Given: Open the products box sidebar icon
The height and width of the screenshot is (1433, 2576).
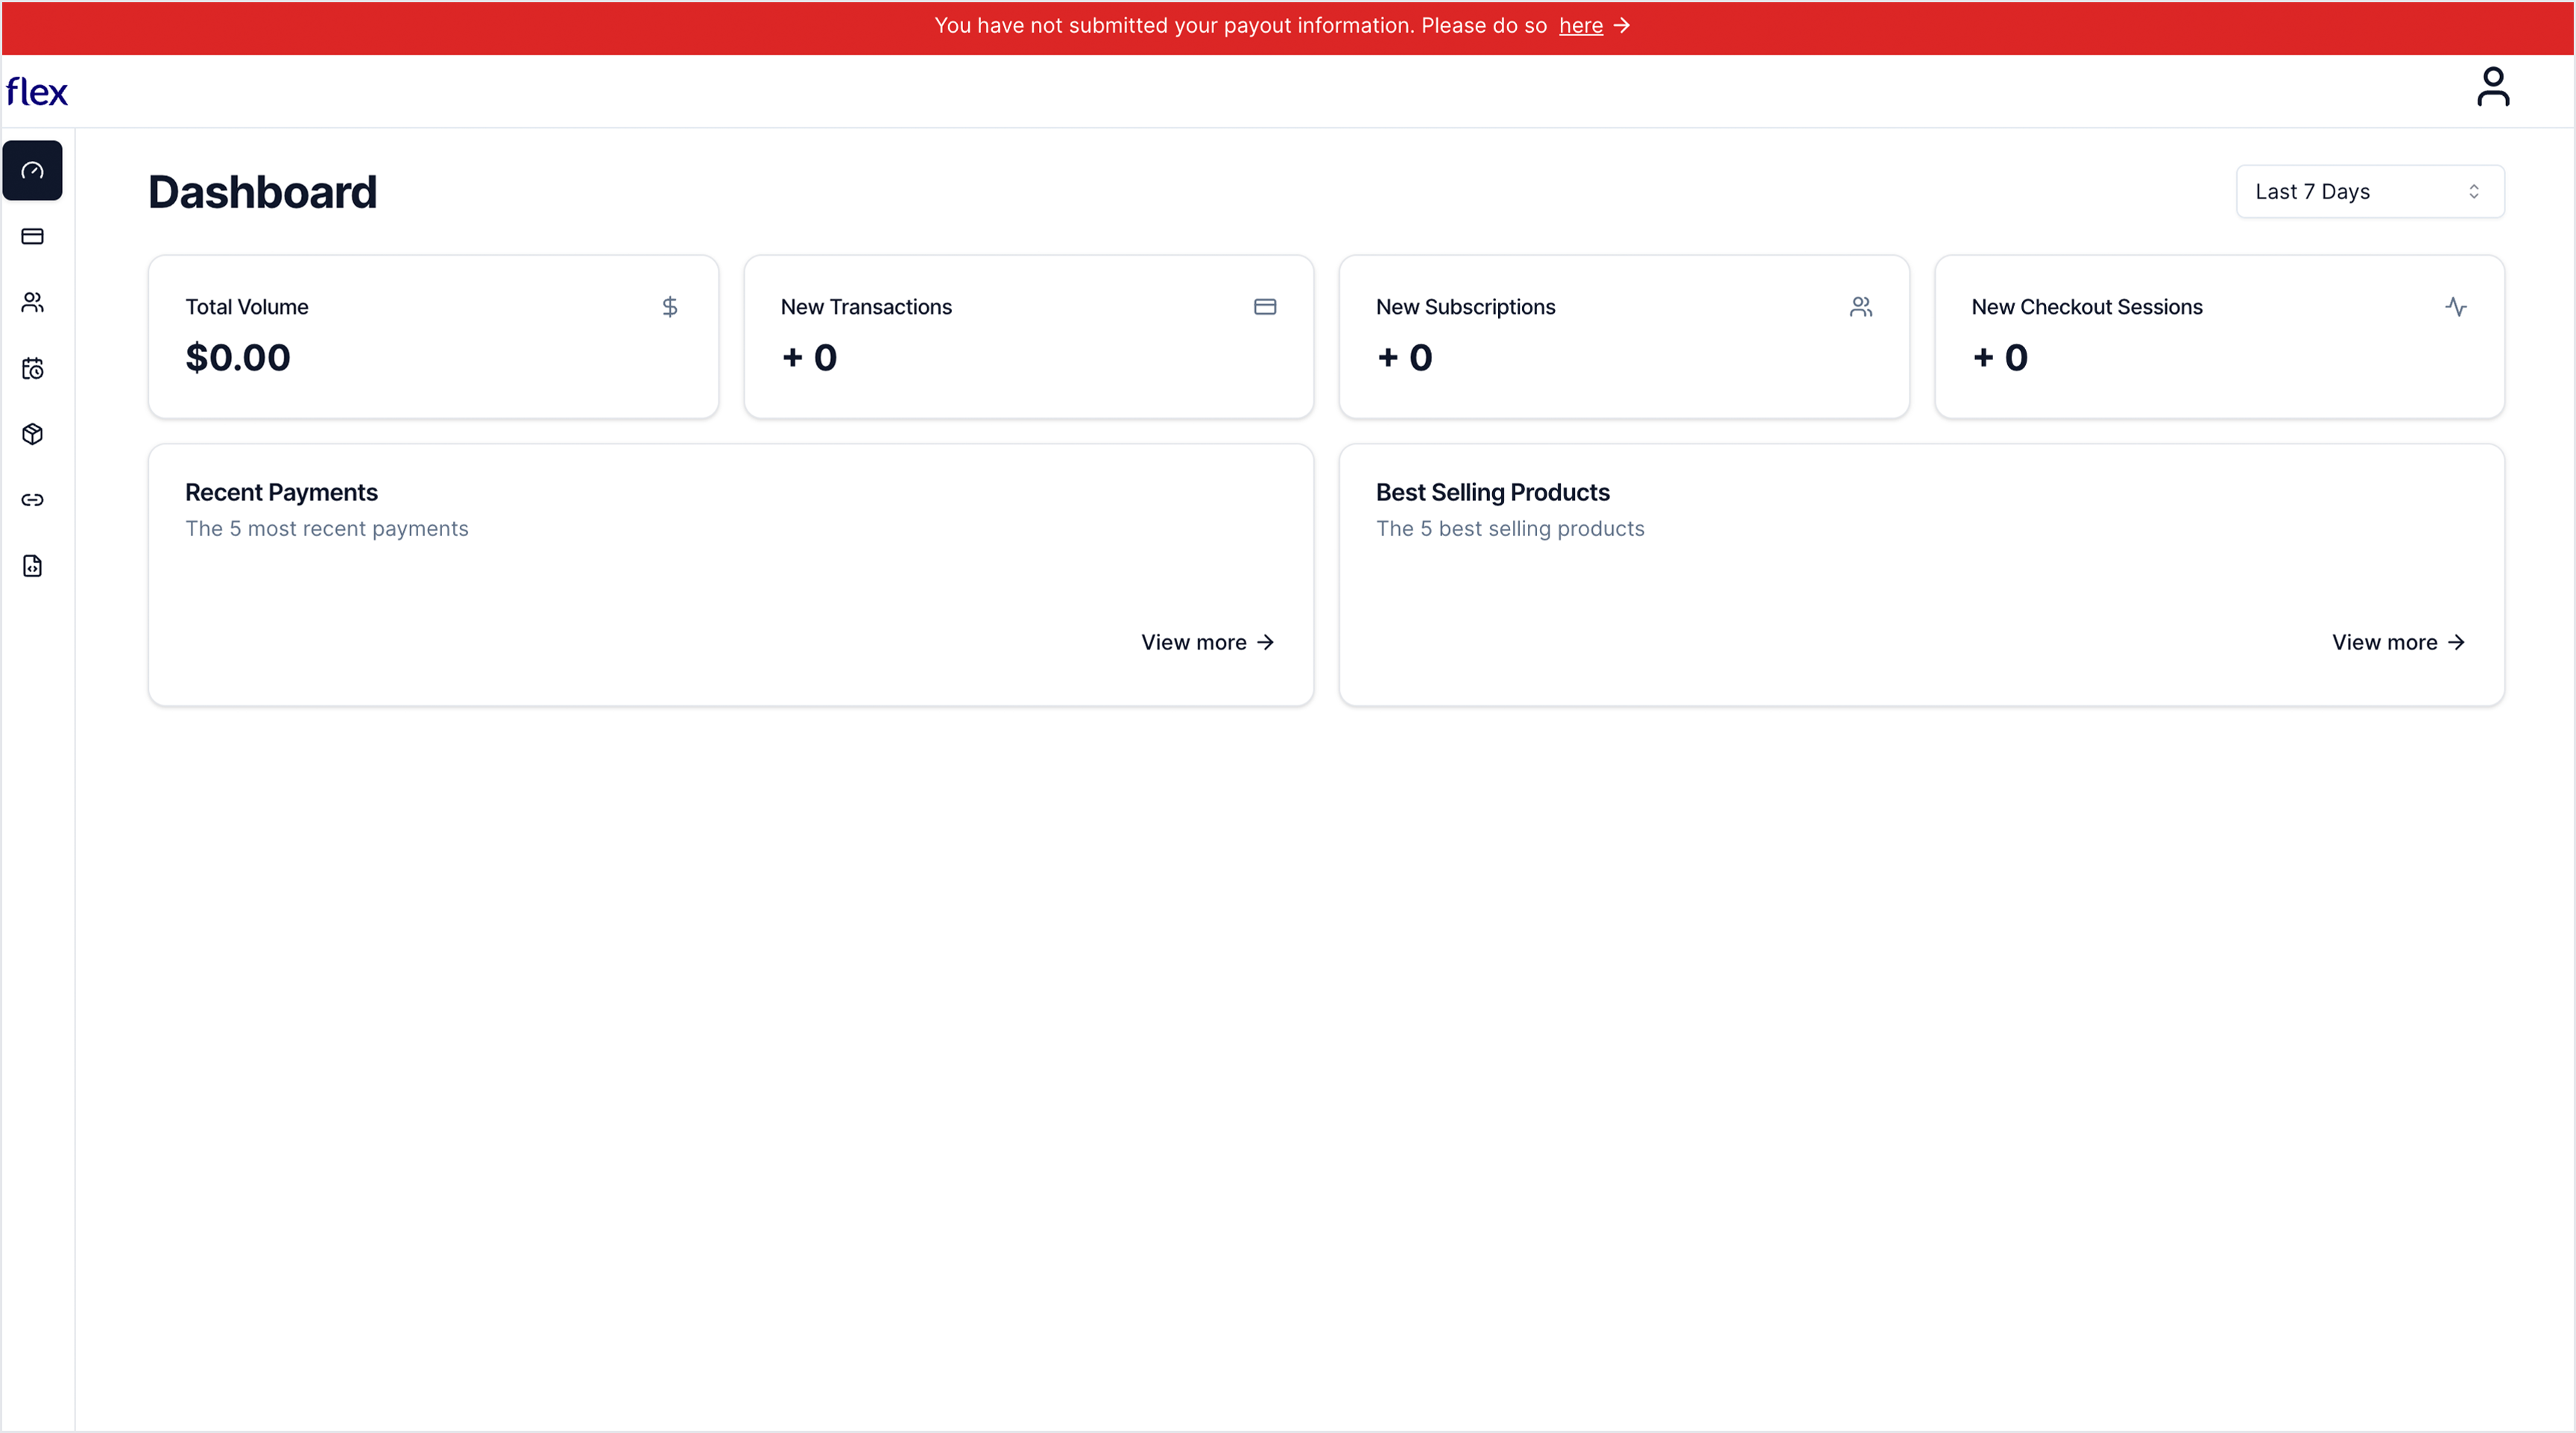Looking at the screenshot, I should pyautogui.click(x=32, y=434).
